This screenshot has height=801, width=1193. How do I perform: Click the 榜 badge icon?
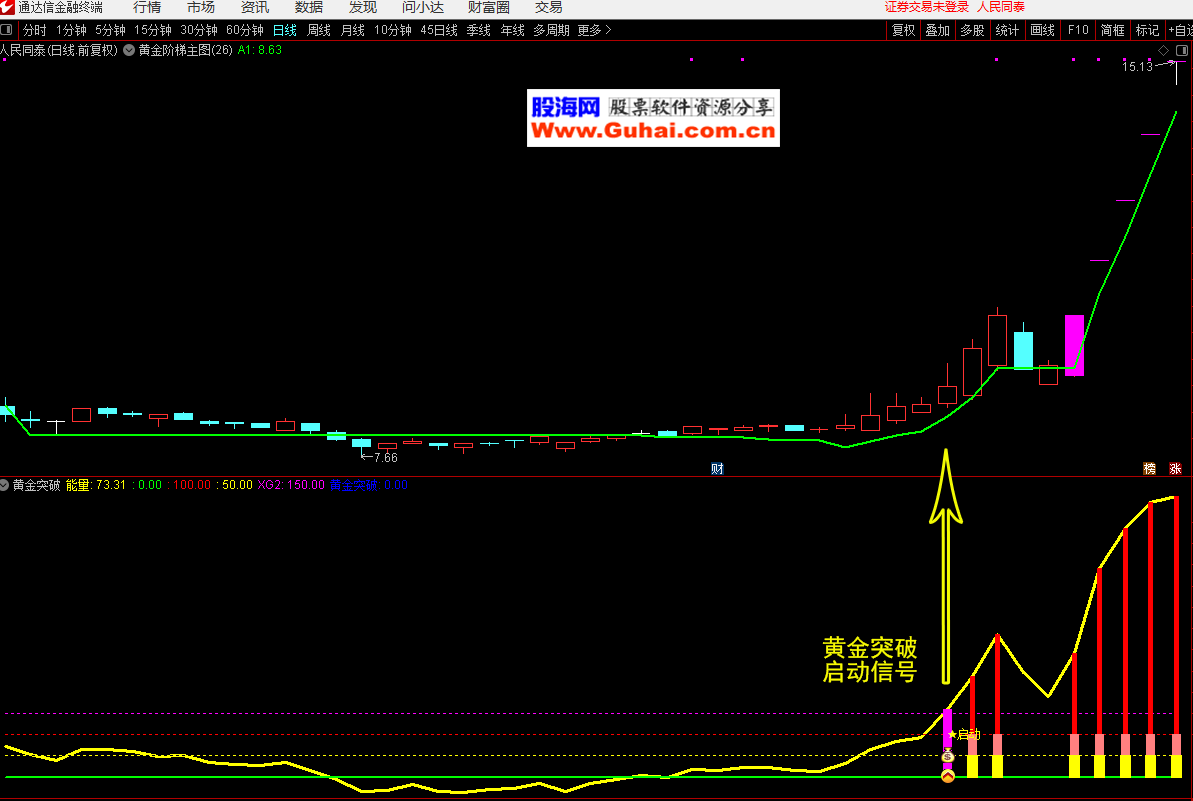tap(1150, 468)
